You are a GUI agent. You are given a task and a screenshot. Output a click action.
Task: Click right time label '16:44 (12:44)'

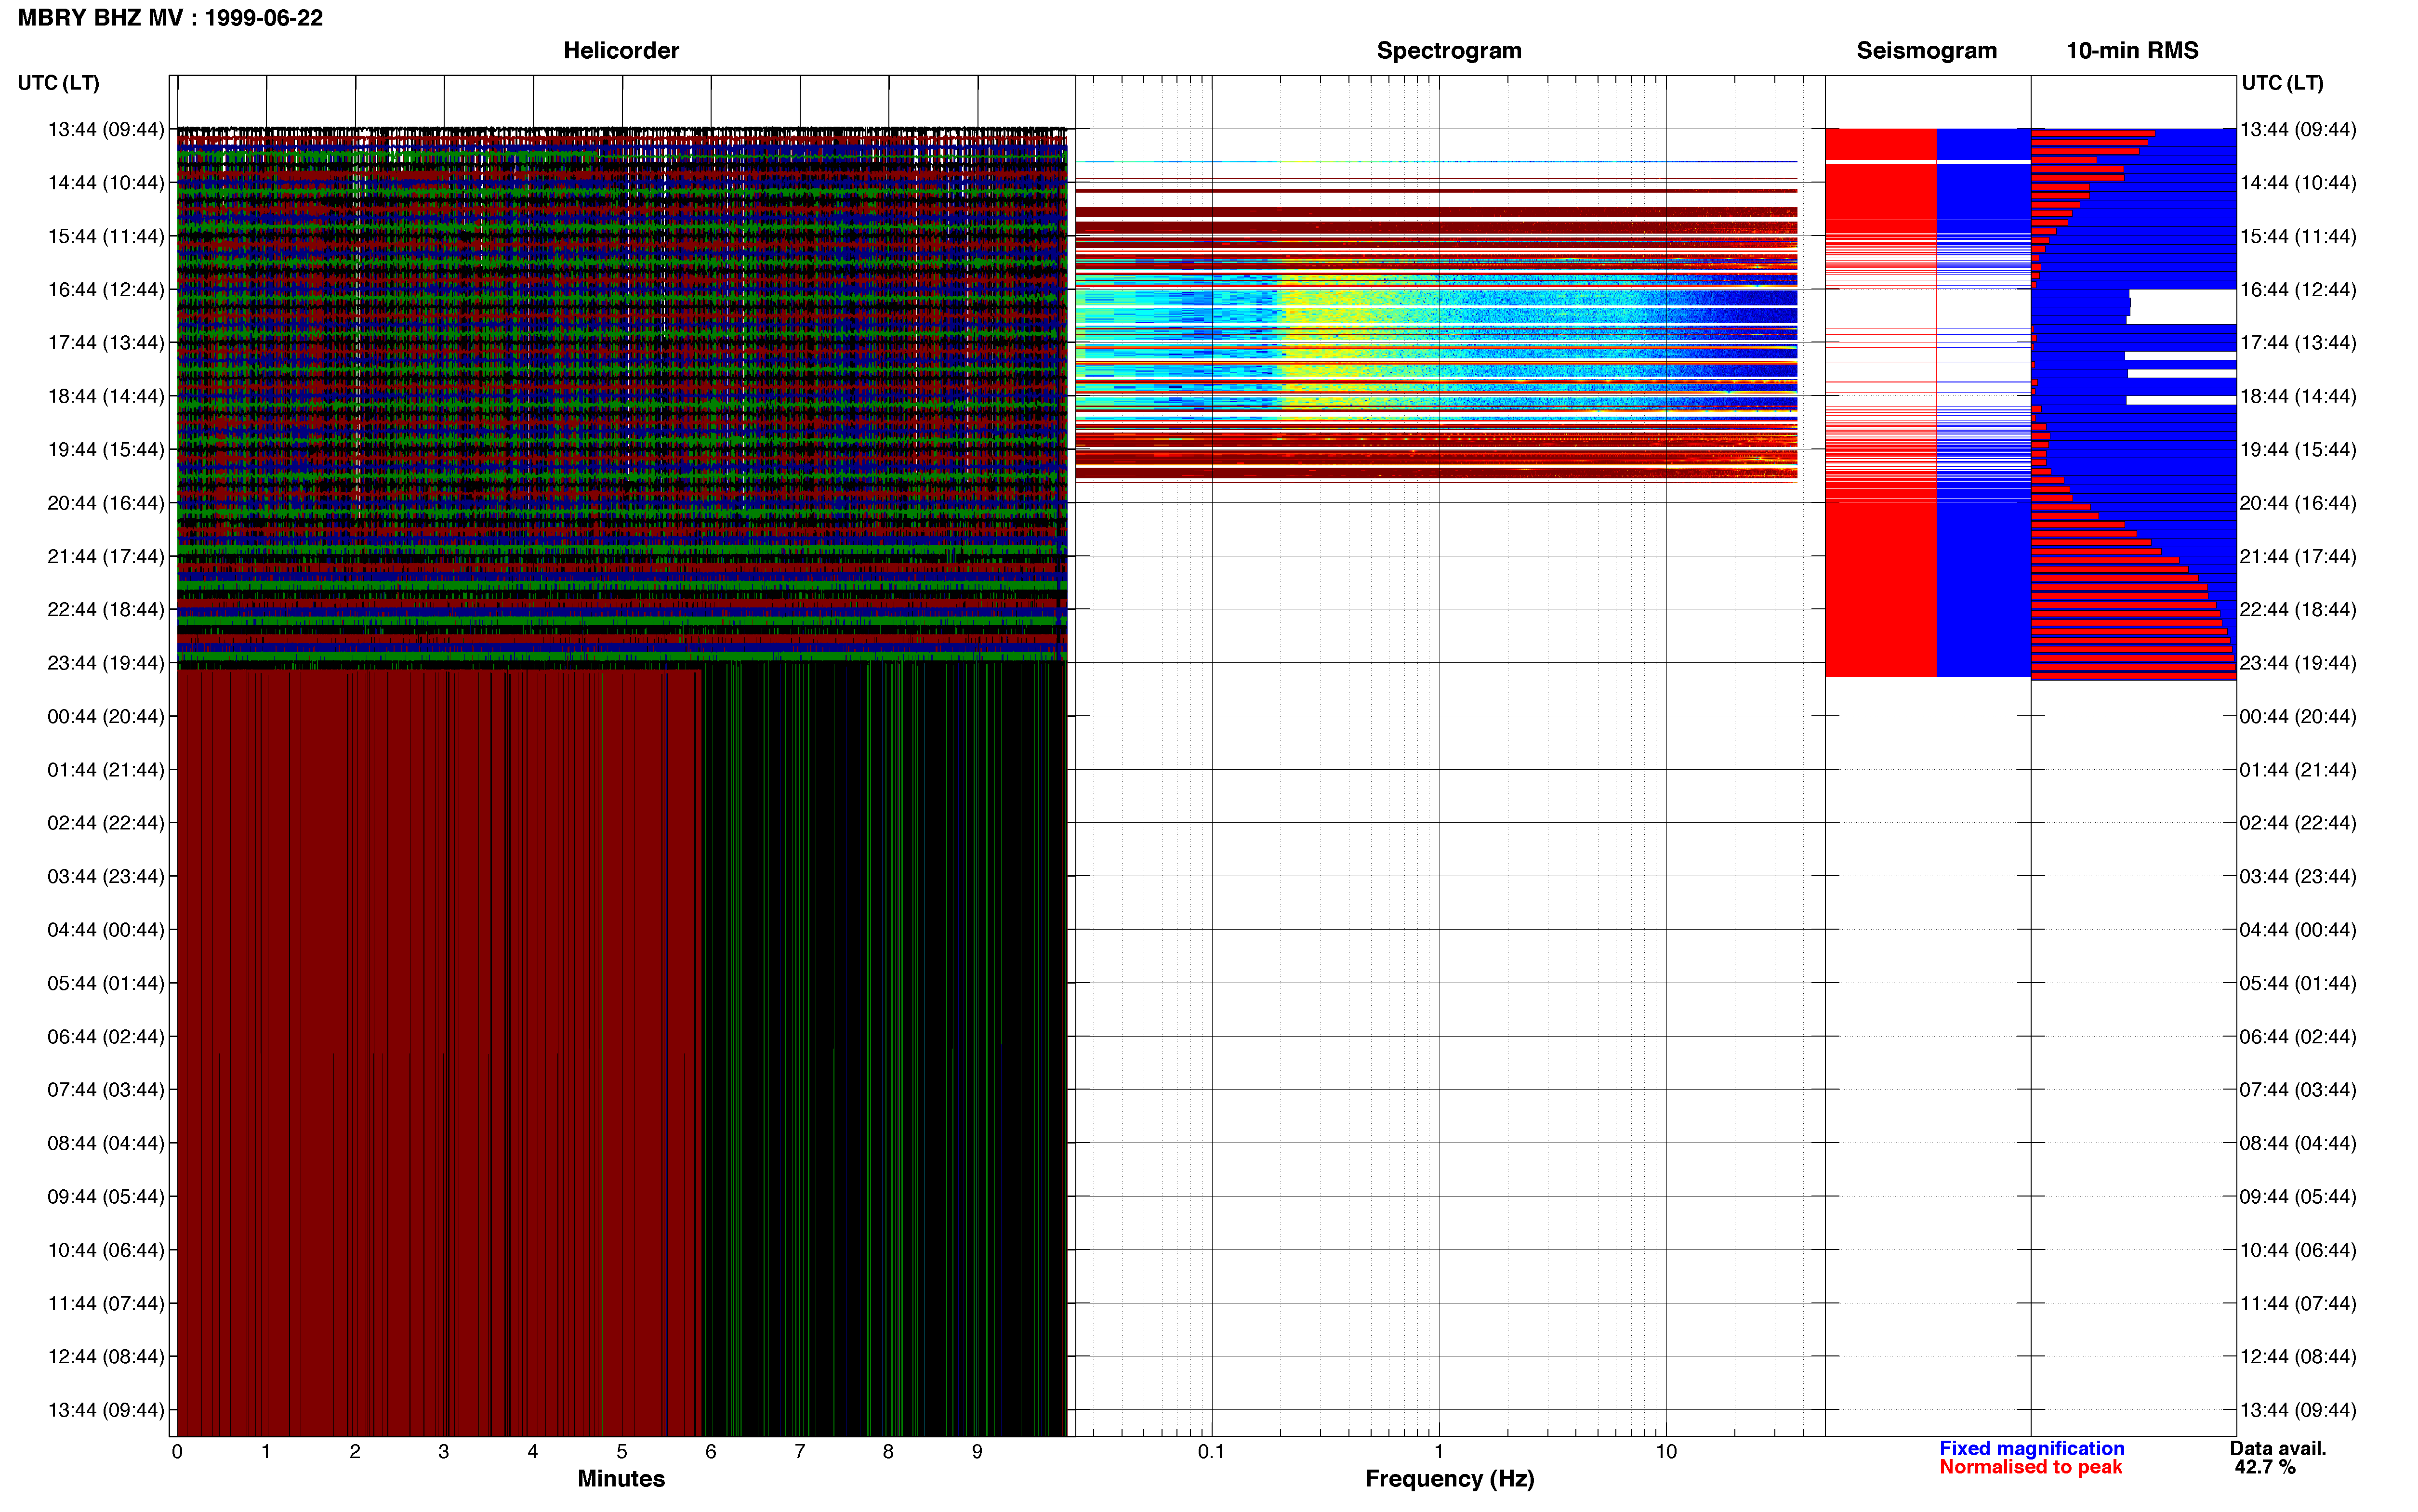(x=2298, y=290)
